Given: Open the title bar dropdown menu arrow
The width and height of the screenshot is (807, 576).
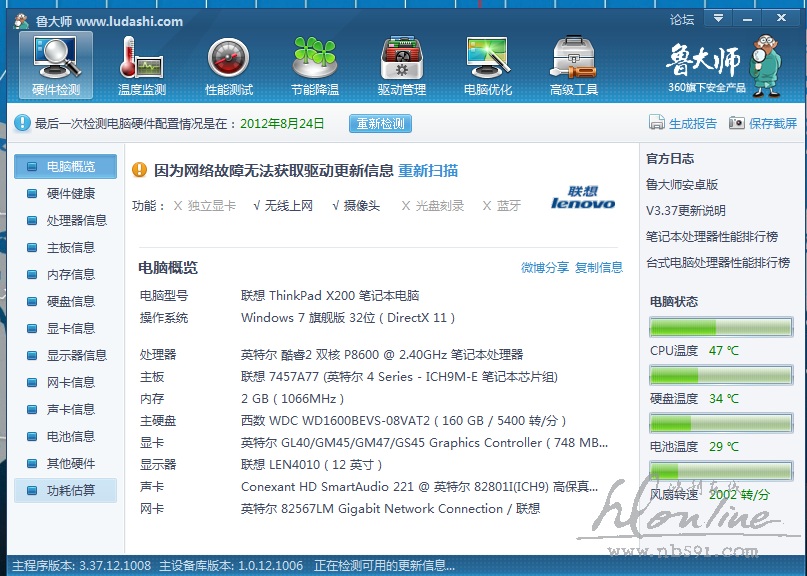Looking at the screenshot, I should coord(717,19).
